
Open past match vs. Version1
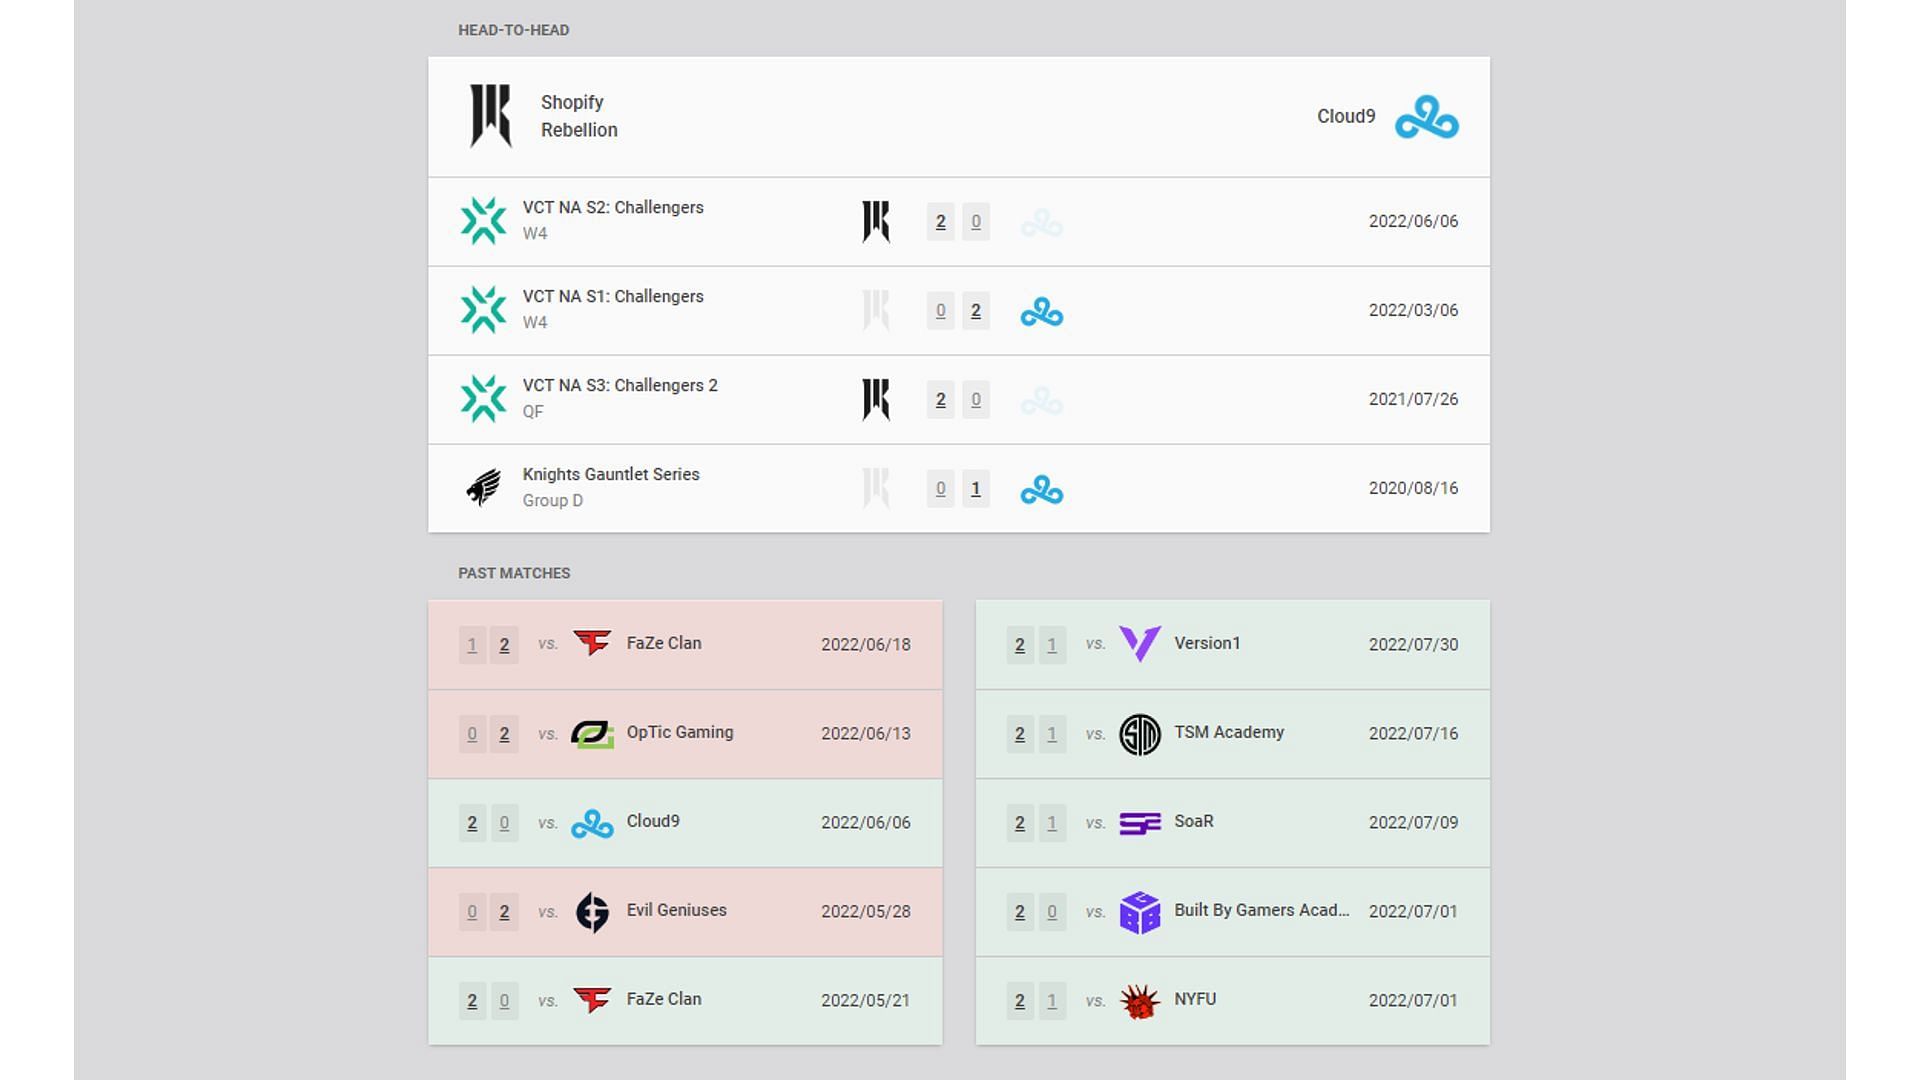(x=1233, y=645)
